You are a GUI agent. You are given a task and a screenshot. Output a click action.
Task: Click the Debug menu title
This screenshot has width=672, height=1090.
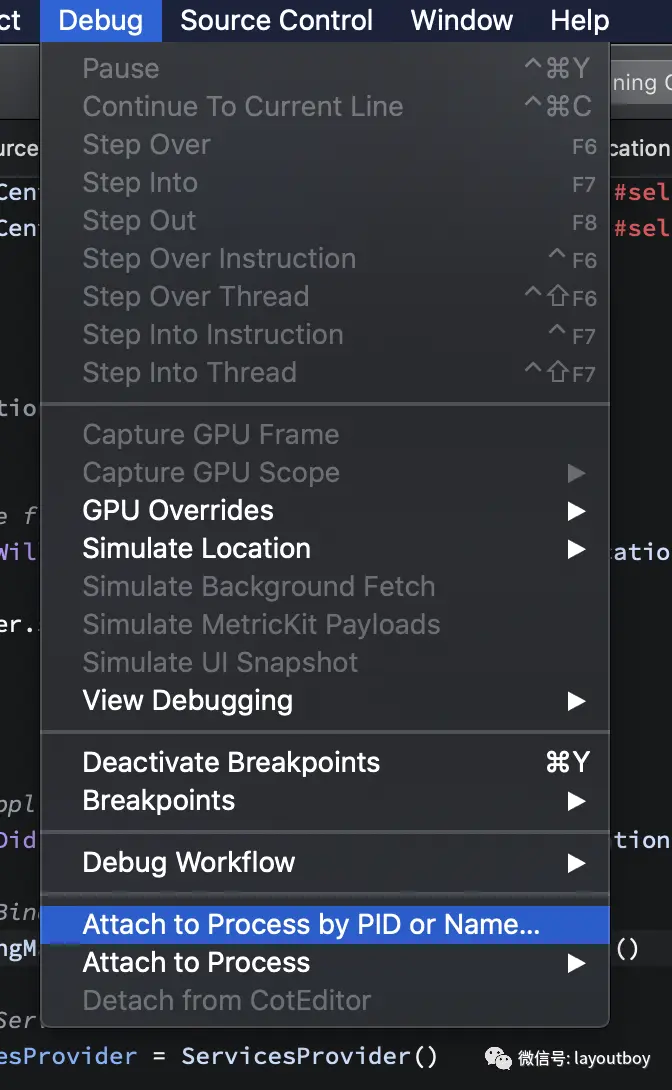click(x=100, y=20)
